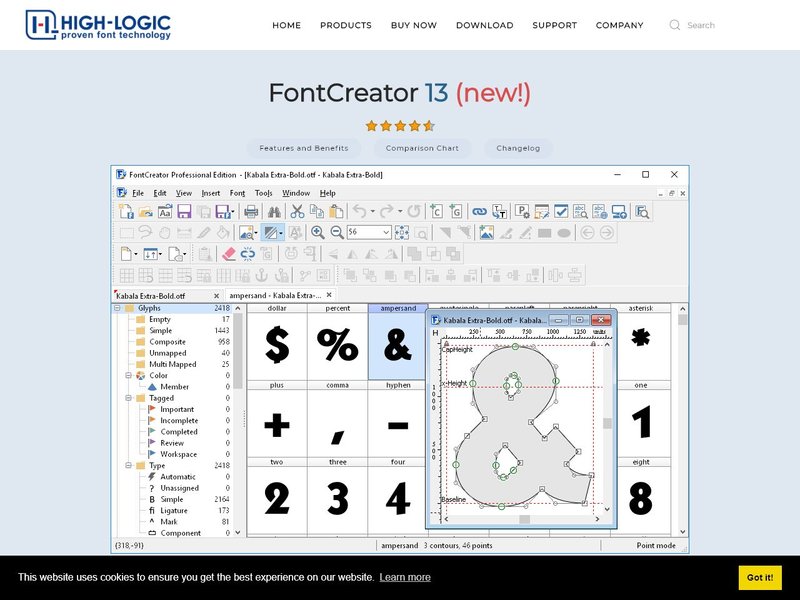Screen dimensions: 800x600
Task: Open the Tools menu
Action: [x=263, y=193]
